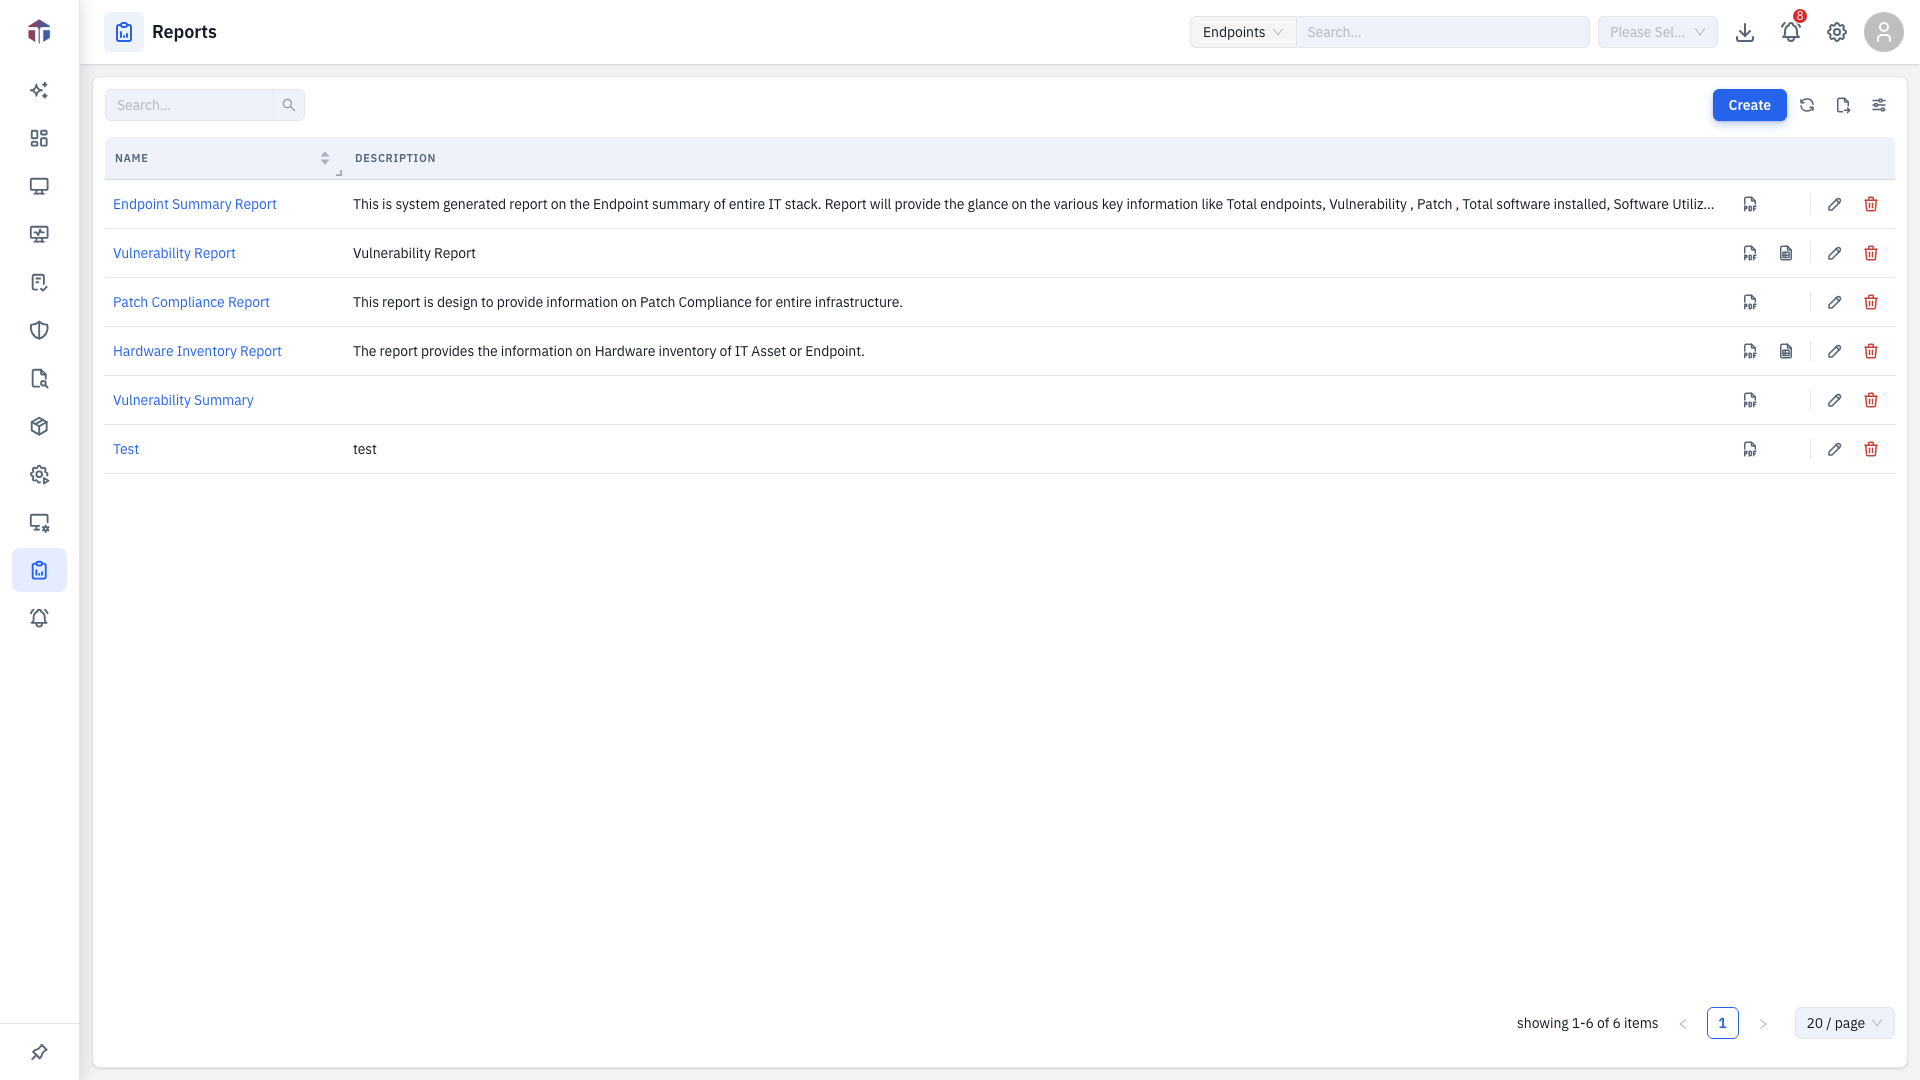Delete the Vulnerability Report
Viewport: 1920px width, 1080px height.
[x=1871, y=253]
